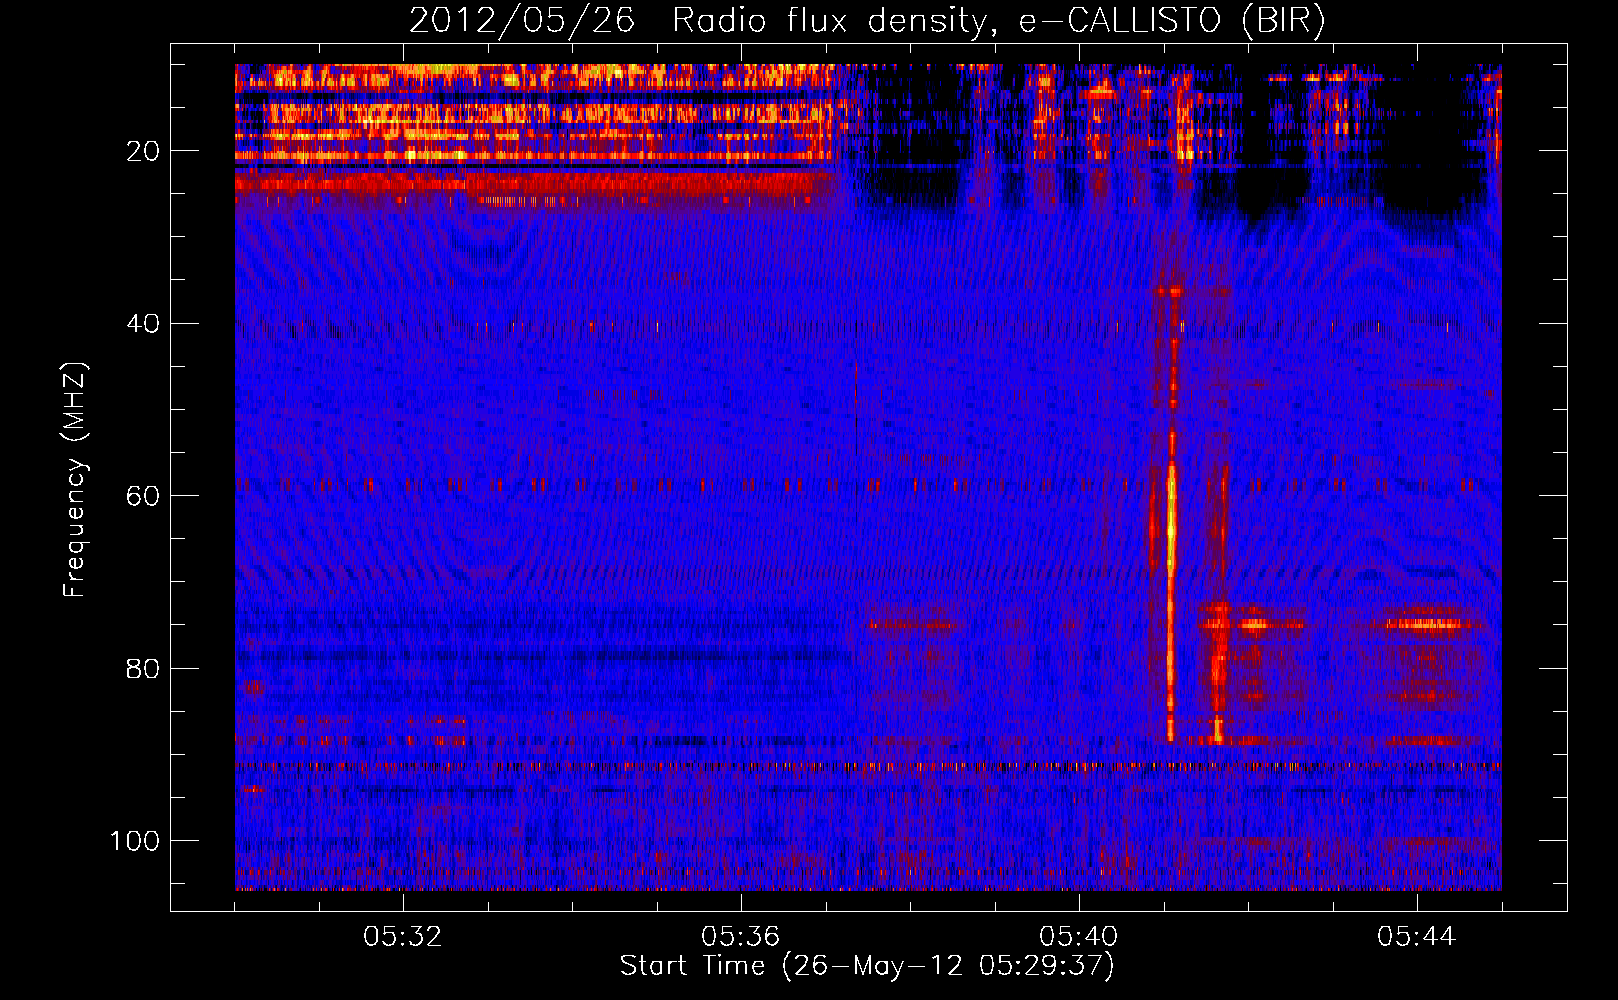Click the "05:40" time tick label

[1079, 937]
